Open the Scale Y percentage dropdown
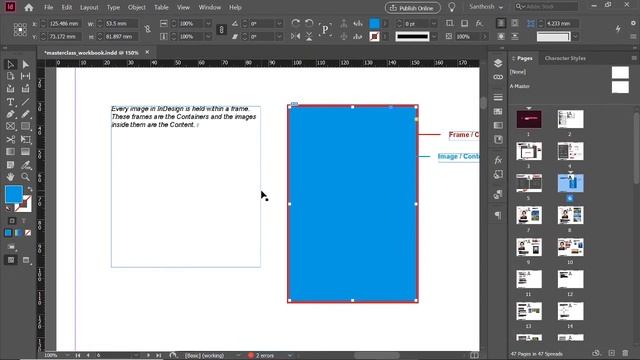Image resolution: width=640 pixels, height=360 pixels. click(208, 36)
